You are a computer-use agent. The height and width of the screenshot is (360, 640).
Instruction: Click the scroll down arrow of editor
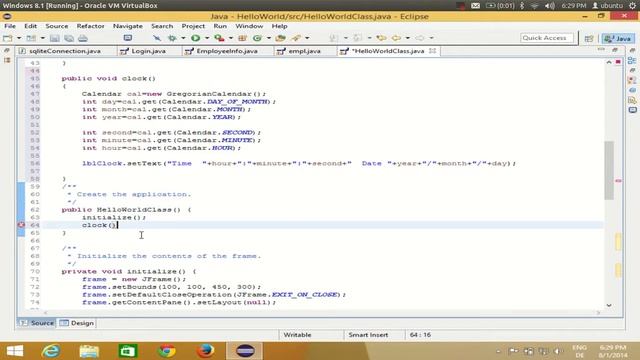pyautogui.click(x=609, y=305)
